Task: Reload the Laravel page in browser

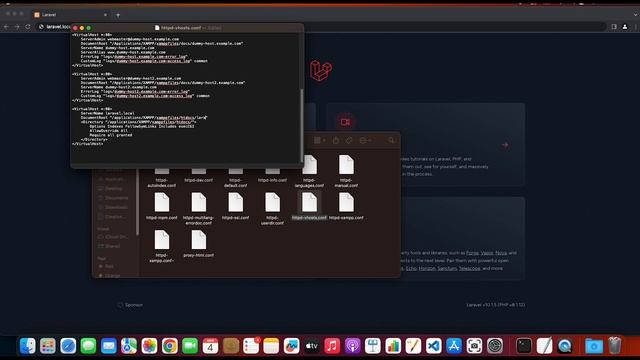Action: click(28, 27)
